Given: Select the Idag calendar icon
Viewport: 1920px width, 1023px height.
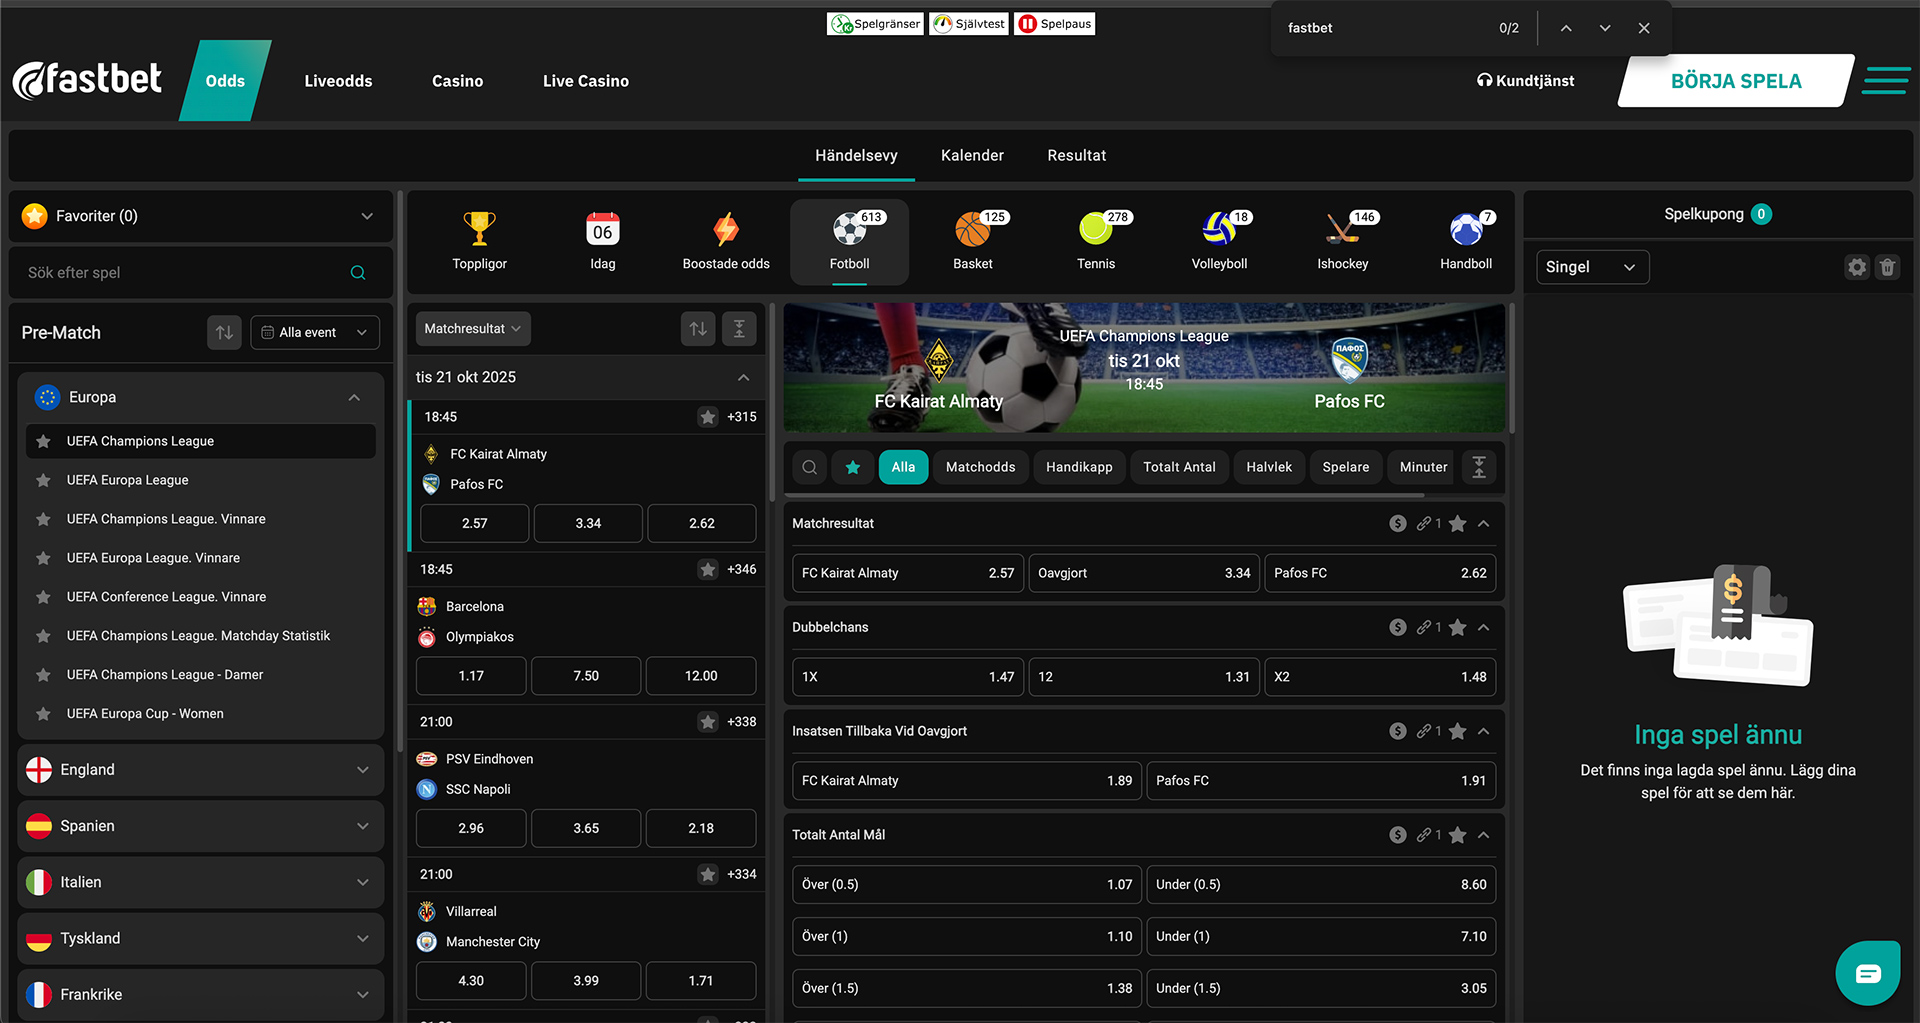Looking at the screenshot, I should [x=602, y=240].
